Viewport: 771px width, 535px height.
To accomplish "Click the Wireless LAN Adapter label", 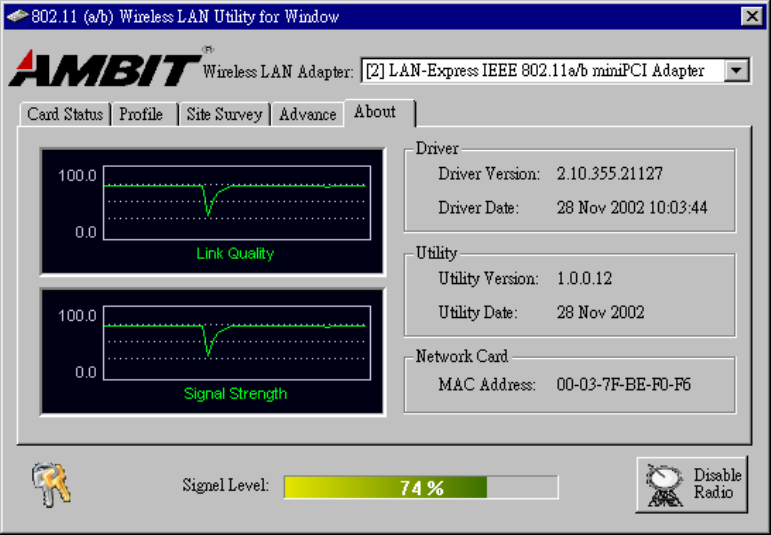I will coord(278,72).
